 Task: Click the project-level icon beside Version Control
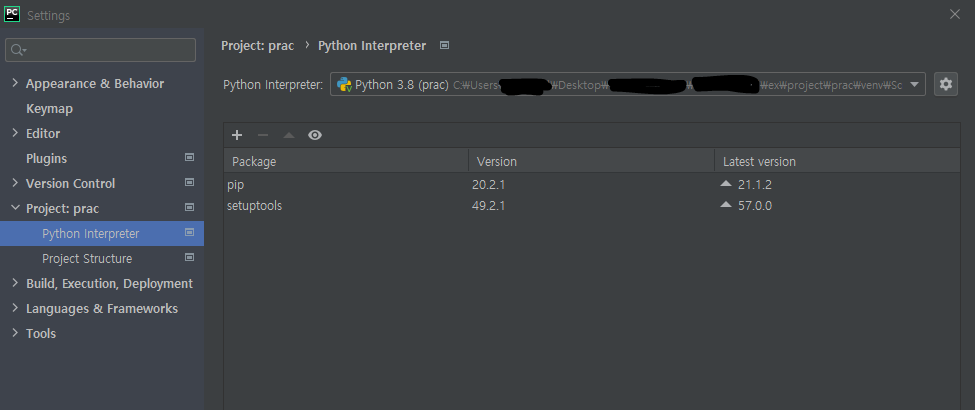189,183
